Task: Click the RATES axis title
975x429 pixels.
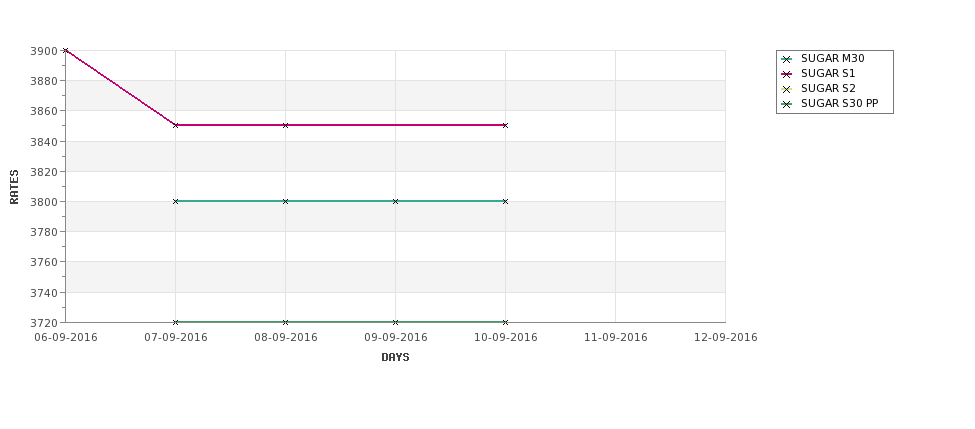Action: pos(14,187)
